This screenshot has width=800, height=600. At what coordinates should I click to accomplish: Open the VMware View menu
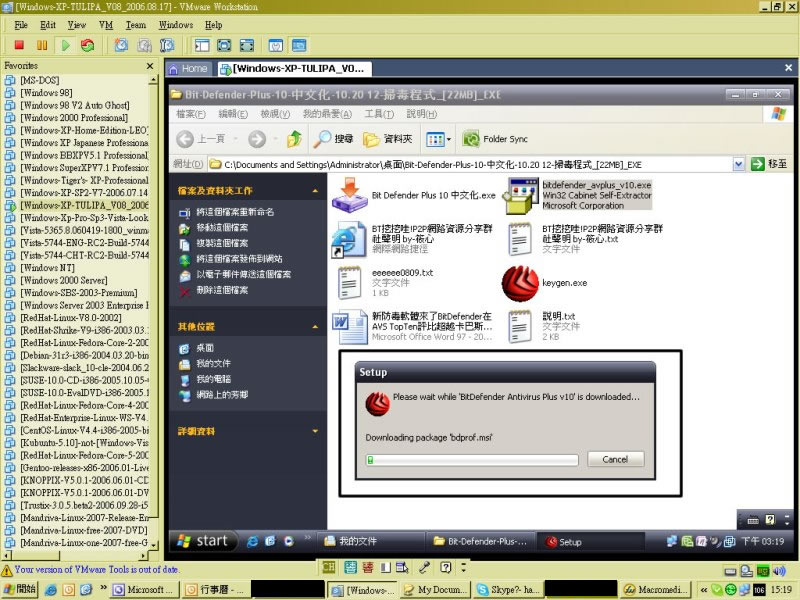click(77, 25)
